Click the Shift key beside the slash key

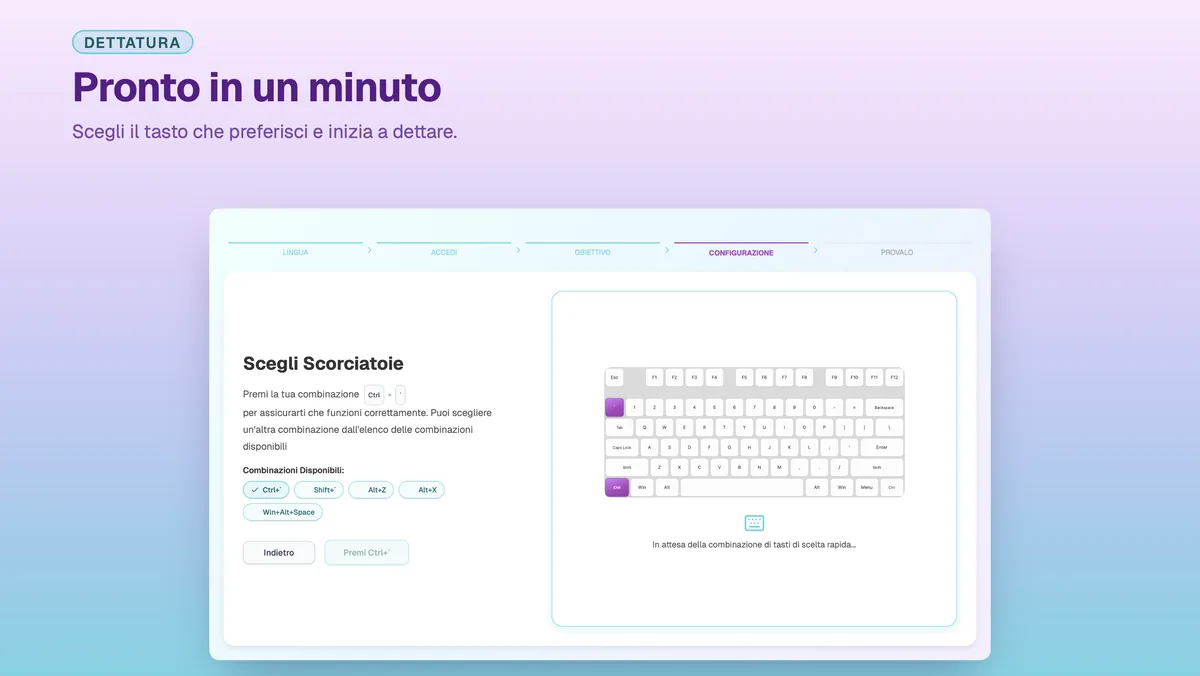click(x=877, y=467)
